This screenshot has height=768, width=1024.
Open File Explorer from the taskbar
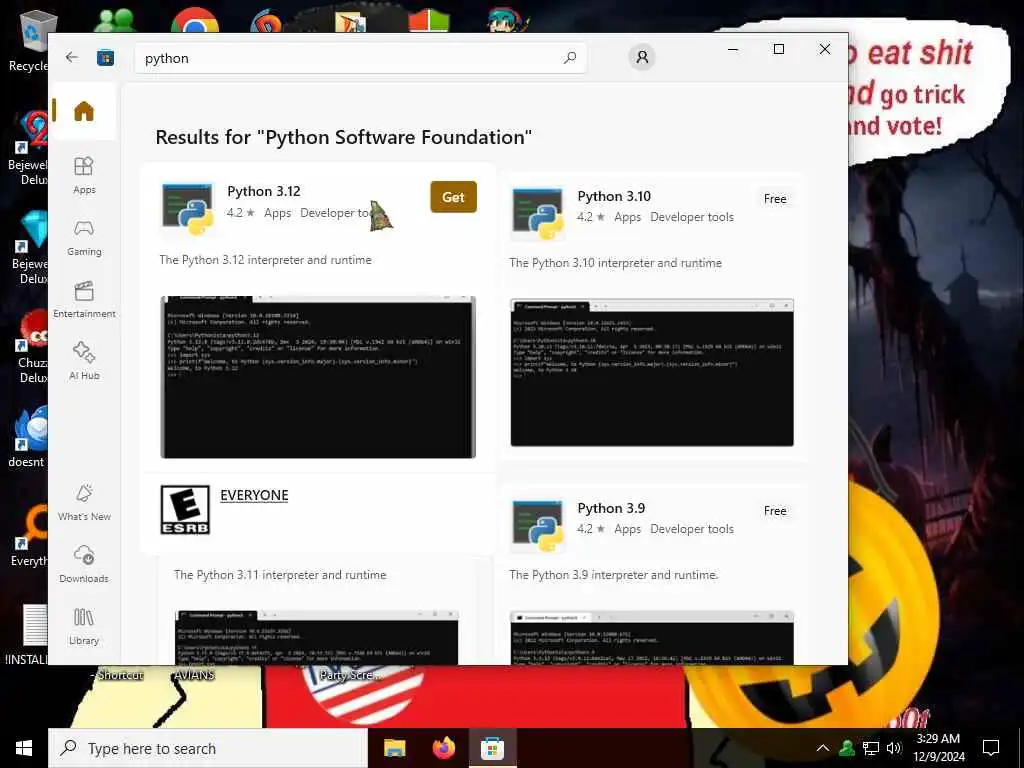[x=394, y=748]
